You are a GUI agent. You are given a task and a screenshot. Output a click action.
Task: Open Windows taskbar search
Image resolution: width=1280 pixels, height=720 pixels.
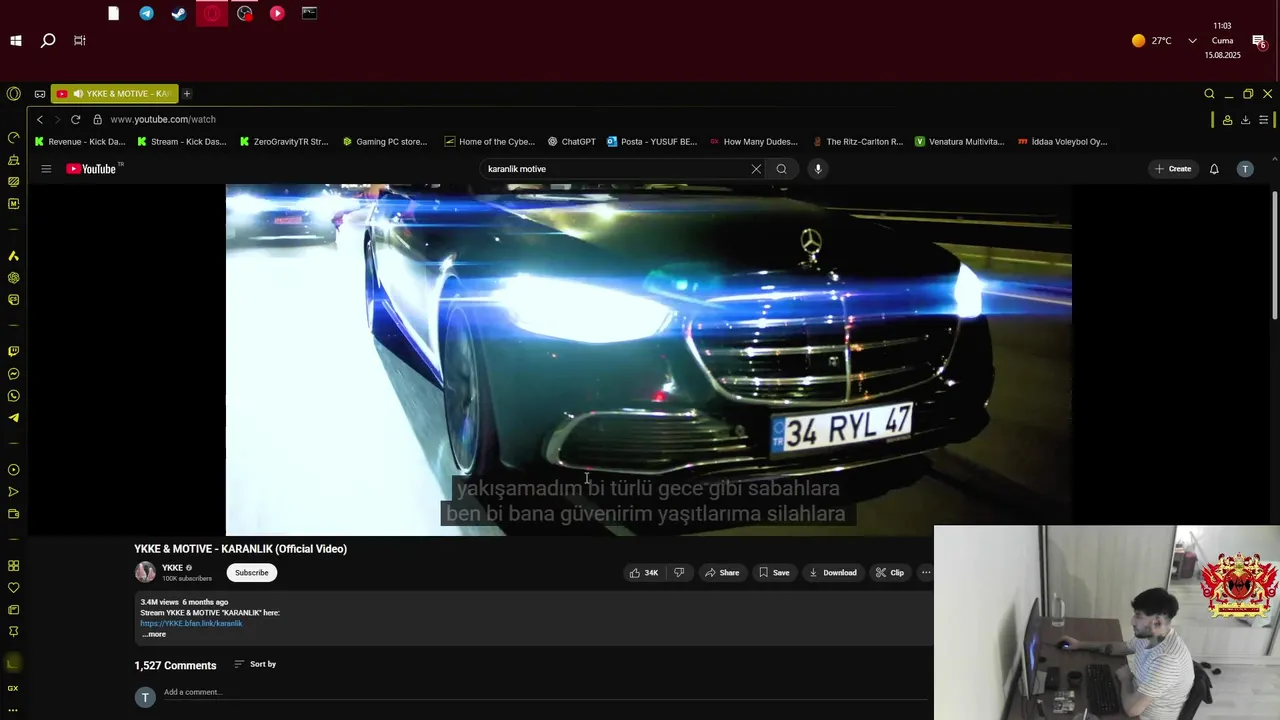[48, 41]
